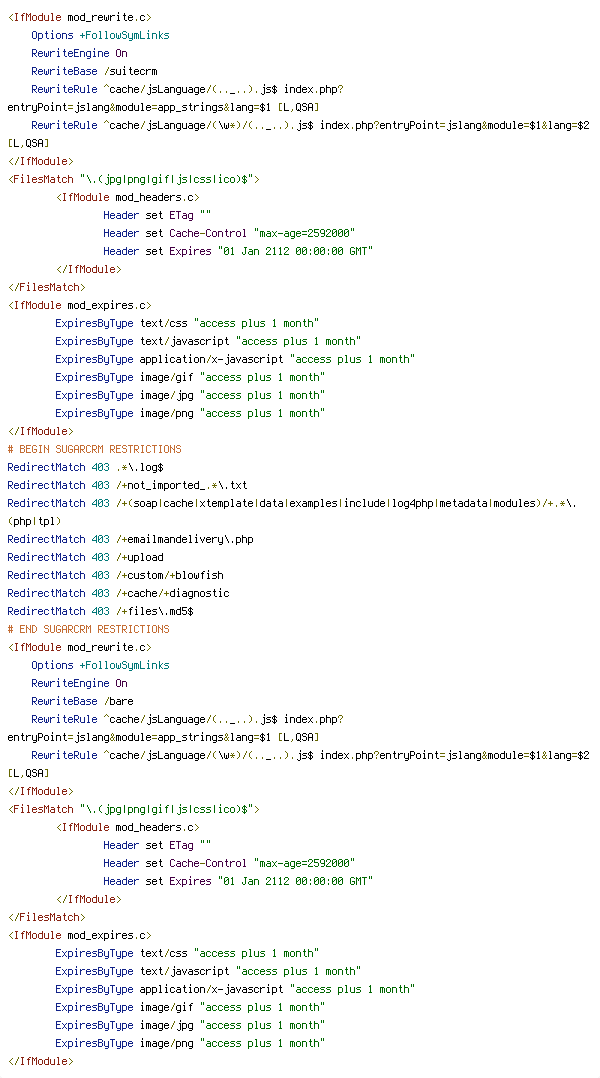Click the 'RewriteBase /bare' line
The image size is (600, 1078).
click(82, 701)
